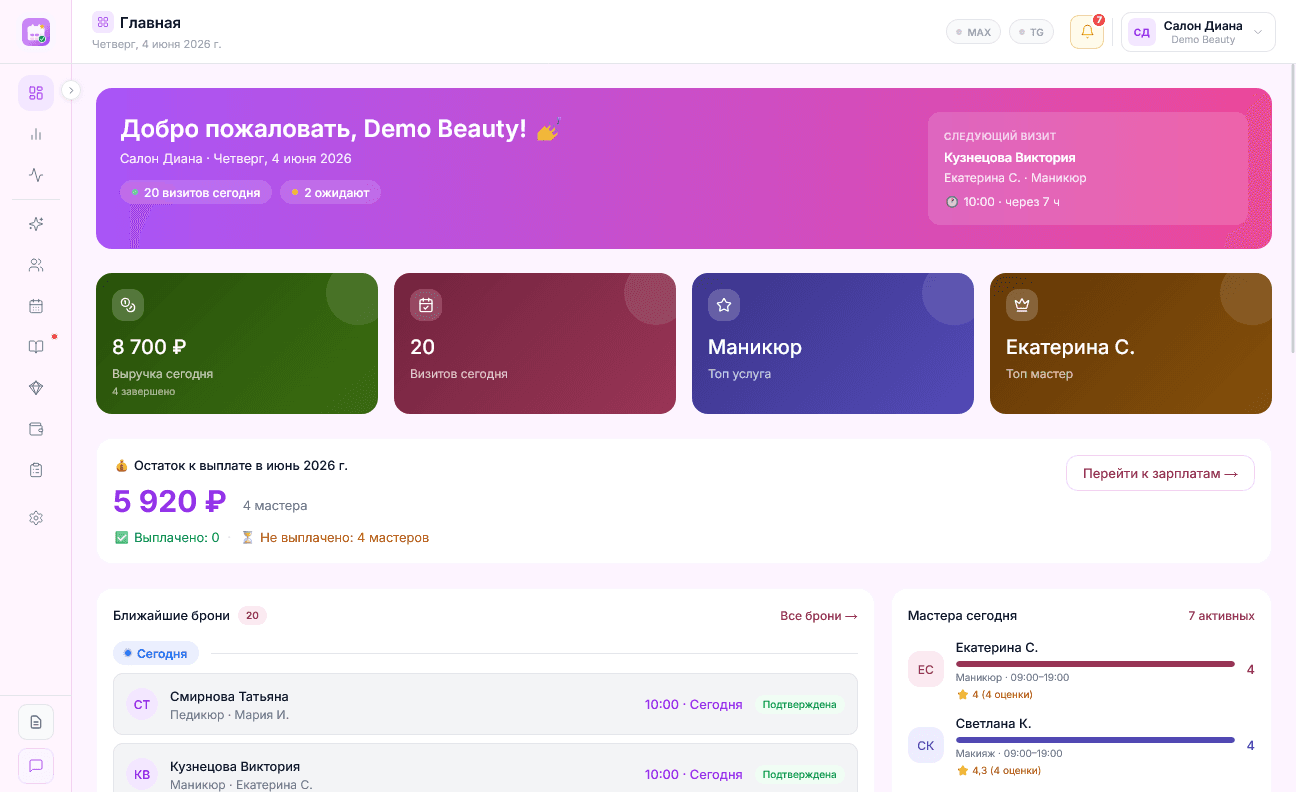Click the '20 визитов сегодня' badge
This screenshot has height=792, width=1296.
(x=196, y=192)
